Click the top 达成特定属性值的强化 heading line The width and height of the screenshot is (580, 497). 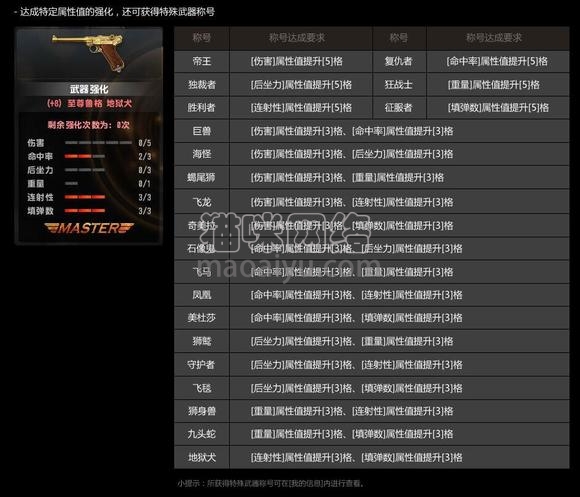[114, 12]
